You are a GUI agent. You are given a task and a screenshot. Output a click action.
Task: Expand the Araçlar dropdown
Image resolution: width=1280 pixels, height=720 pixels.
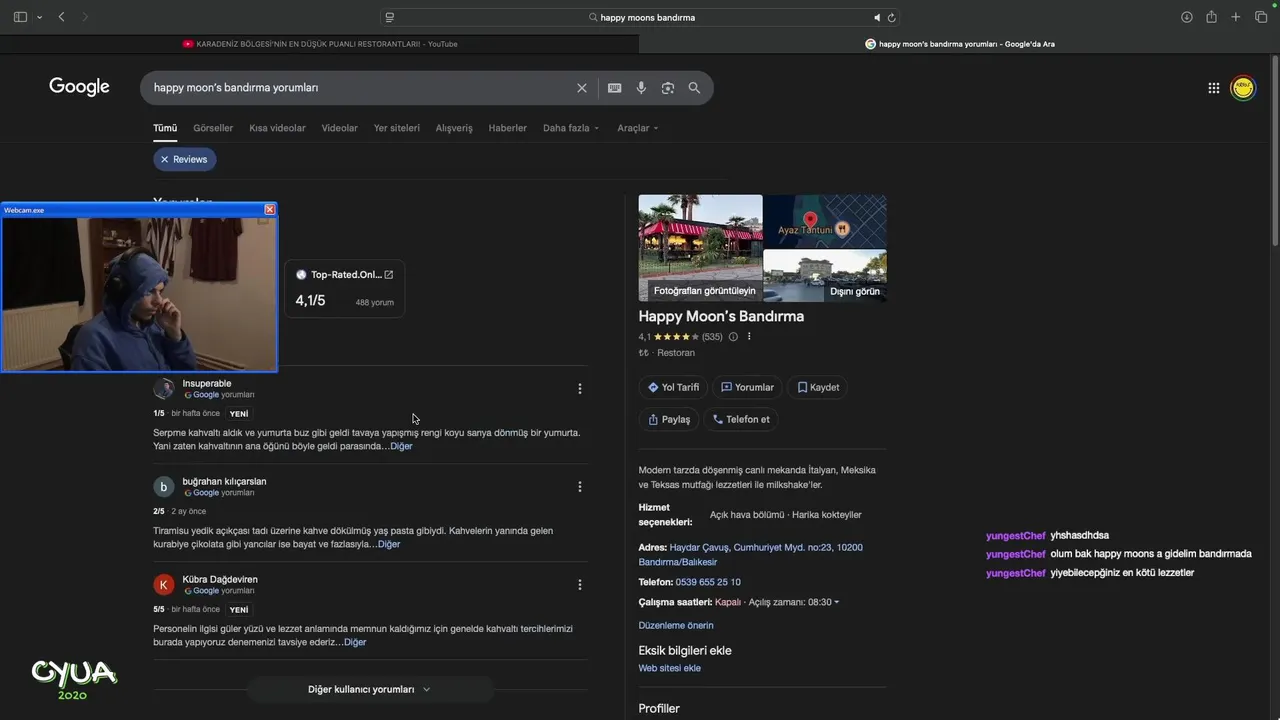638,128
